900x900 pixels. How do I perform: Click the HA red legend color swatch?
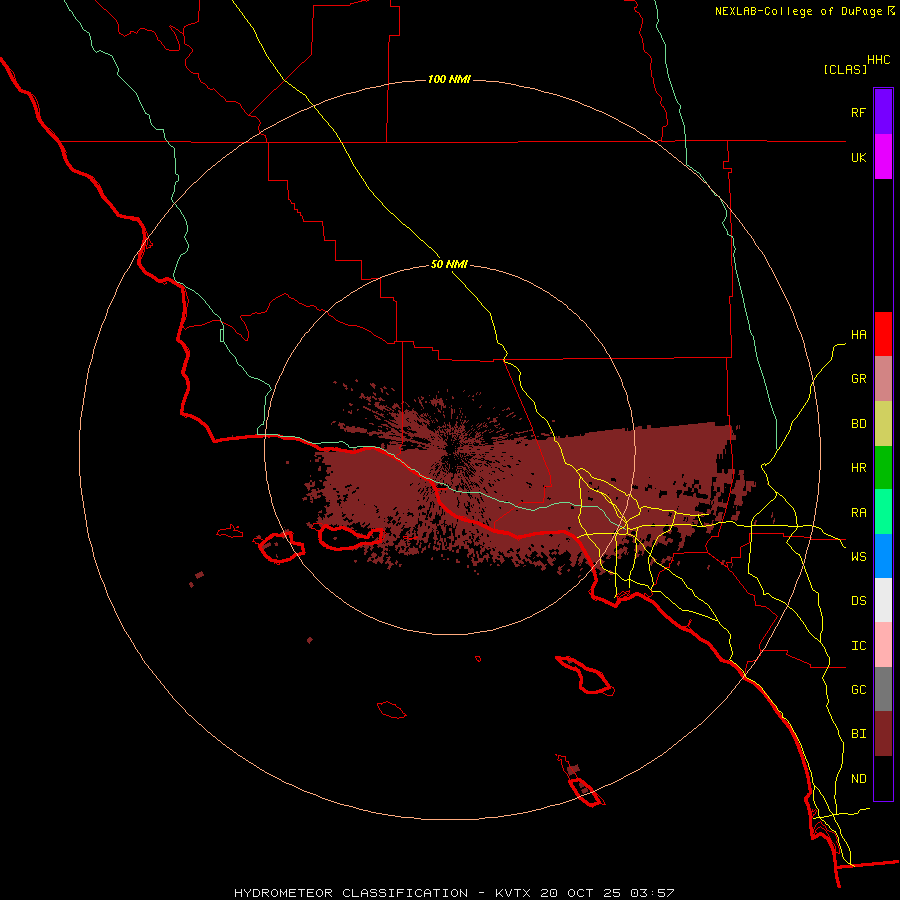click(x=883, y=334)
